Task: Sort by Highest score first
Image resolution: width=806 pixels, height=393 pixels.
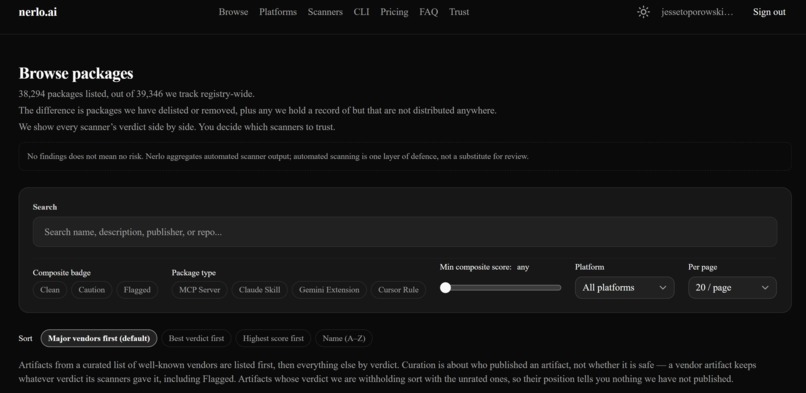Action: (273, 339)
